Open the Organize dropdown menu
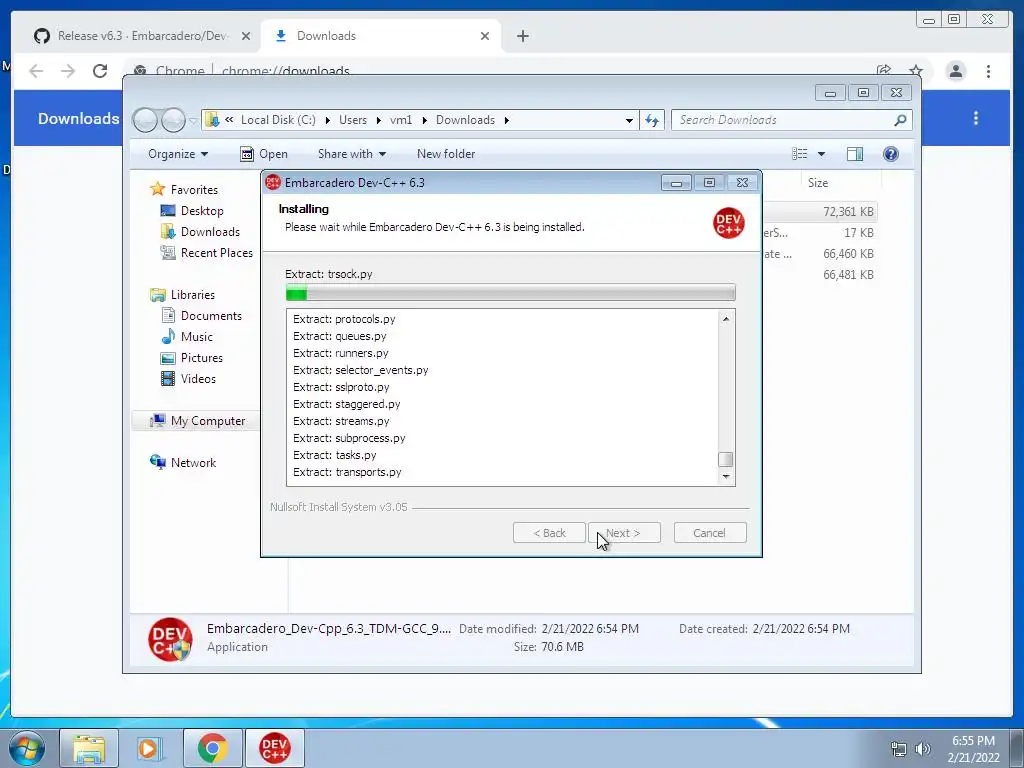1024x768 pixels. click(x=178, y=154)
